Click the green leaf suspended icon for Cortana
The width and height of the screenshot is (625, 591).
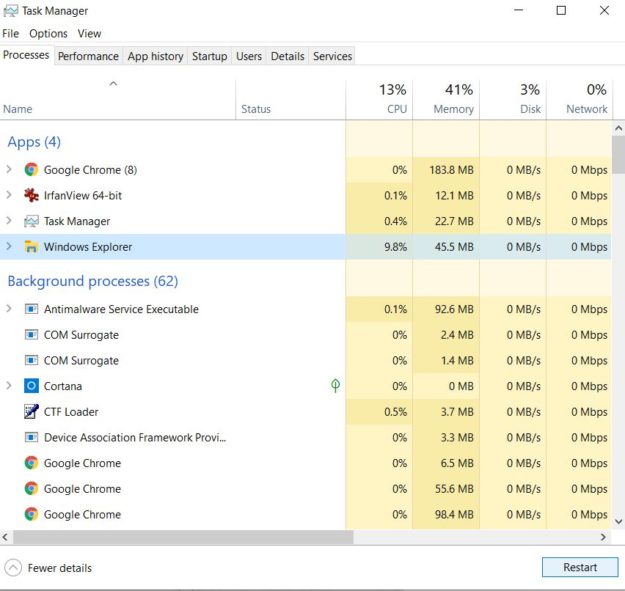(x=335, y=385)
